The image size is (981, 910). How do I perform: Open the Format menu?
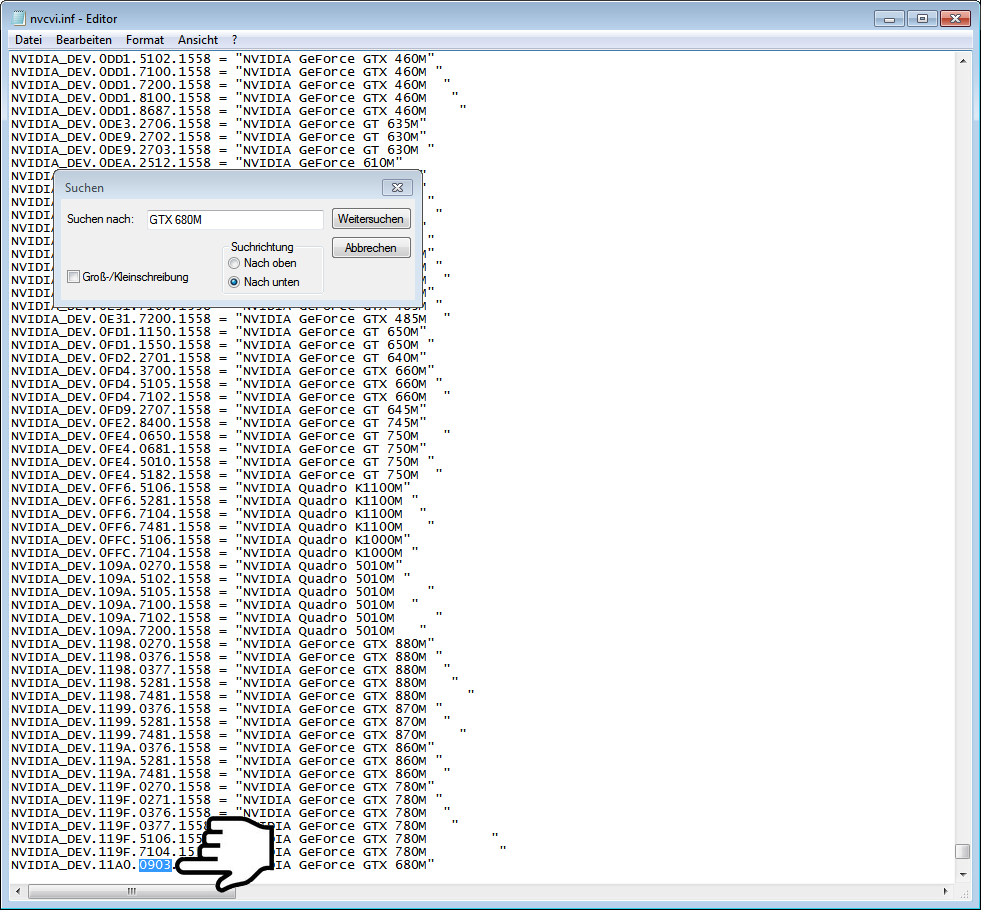(x=145, y=40)
